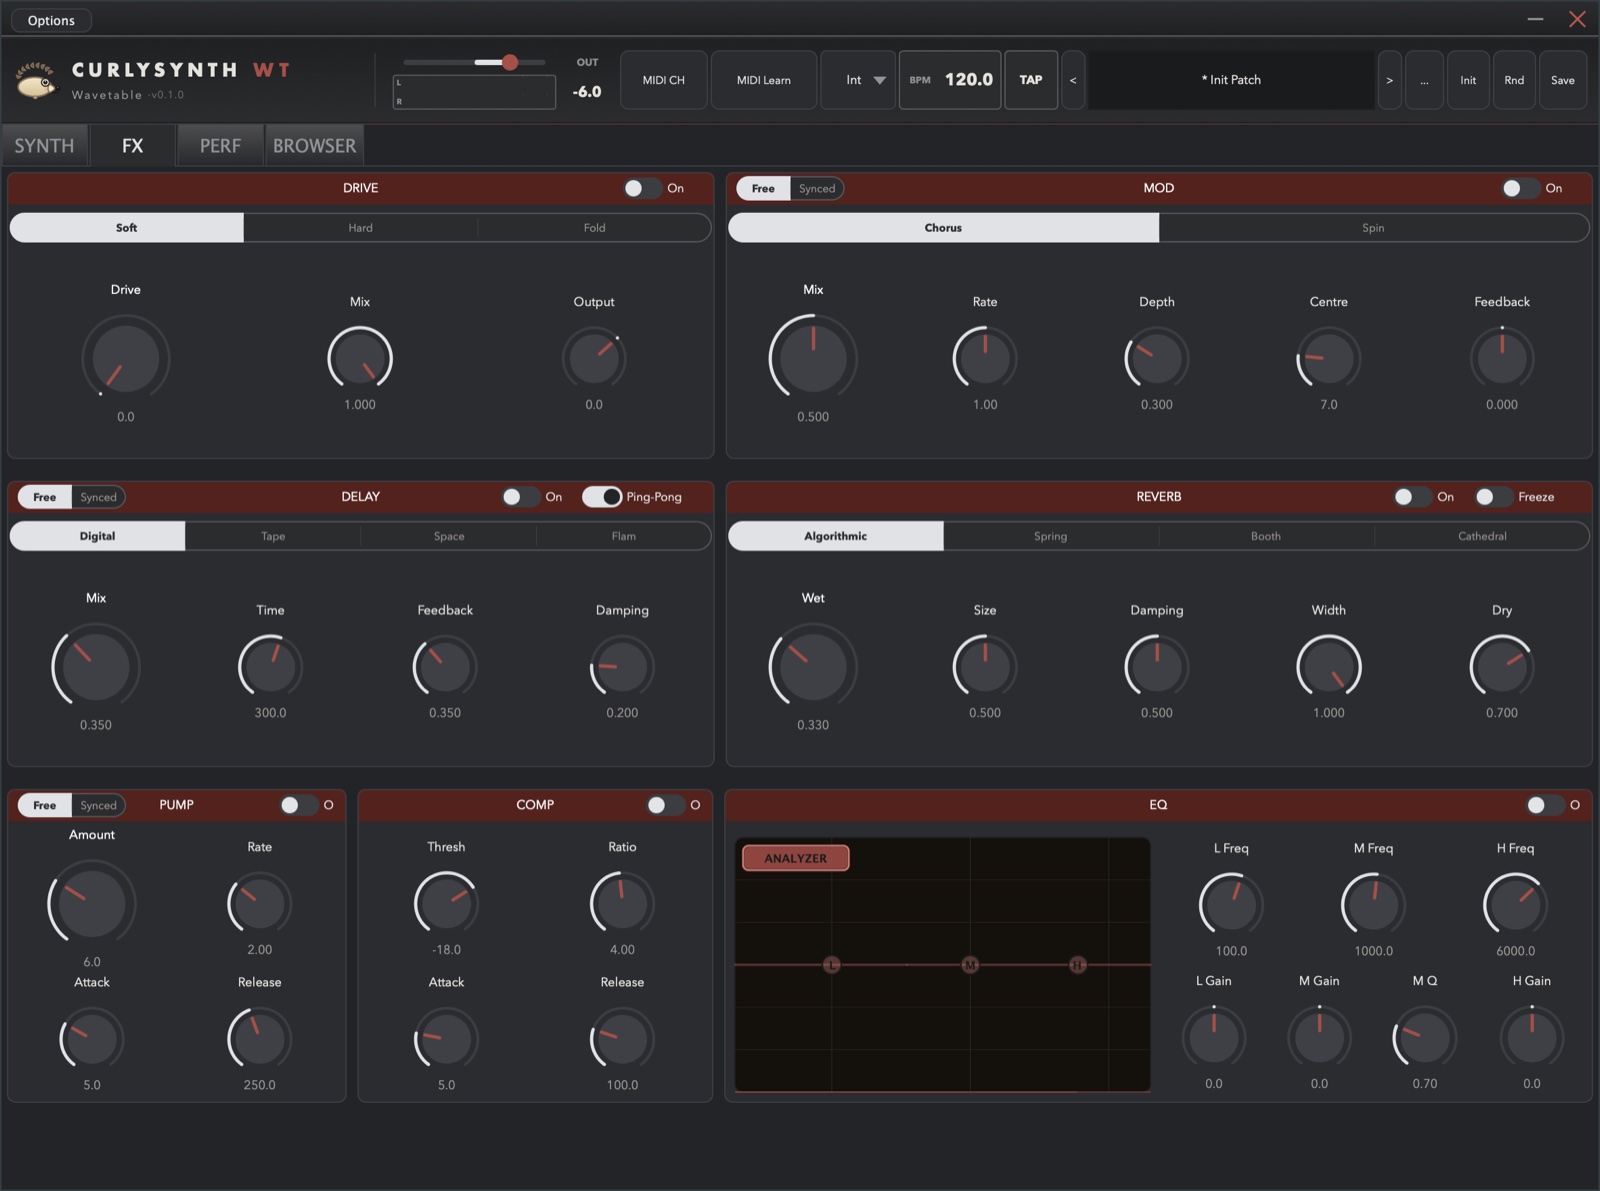Click the Save patch button
This screenshot has height=1191, width=1600.
1563,80
